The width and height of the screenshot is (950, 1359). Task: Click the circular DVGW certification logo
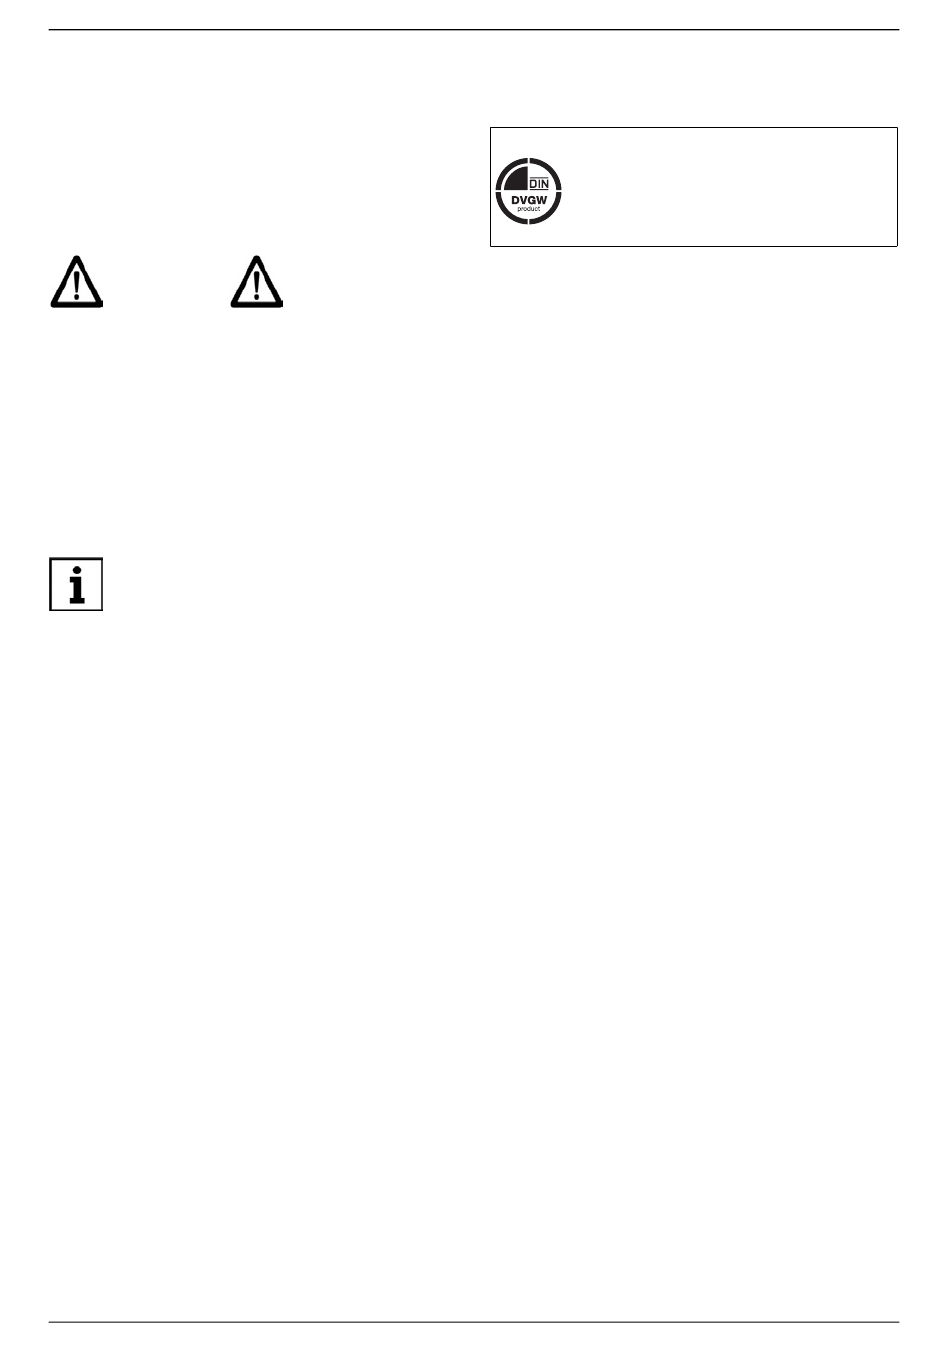[529, 190]
